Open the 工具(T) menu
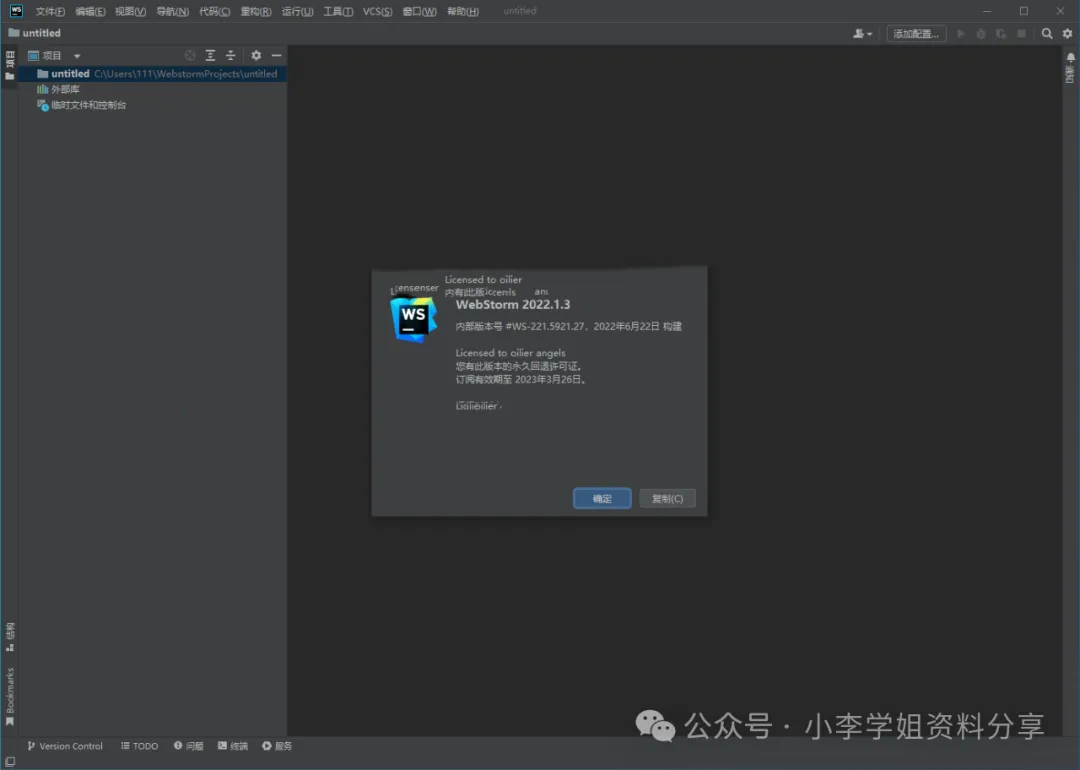This screenshot has height=770, width=1080. pos(338,12)
